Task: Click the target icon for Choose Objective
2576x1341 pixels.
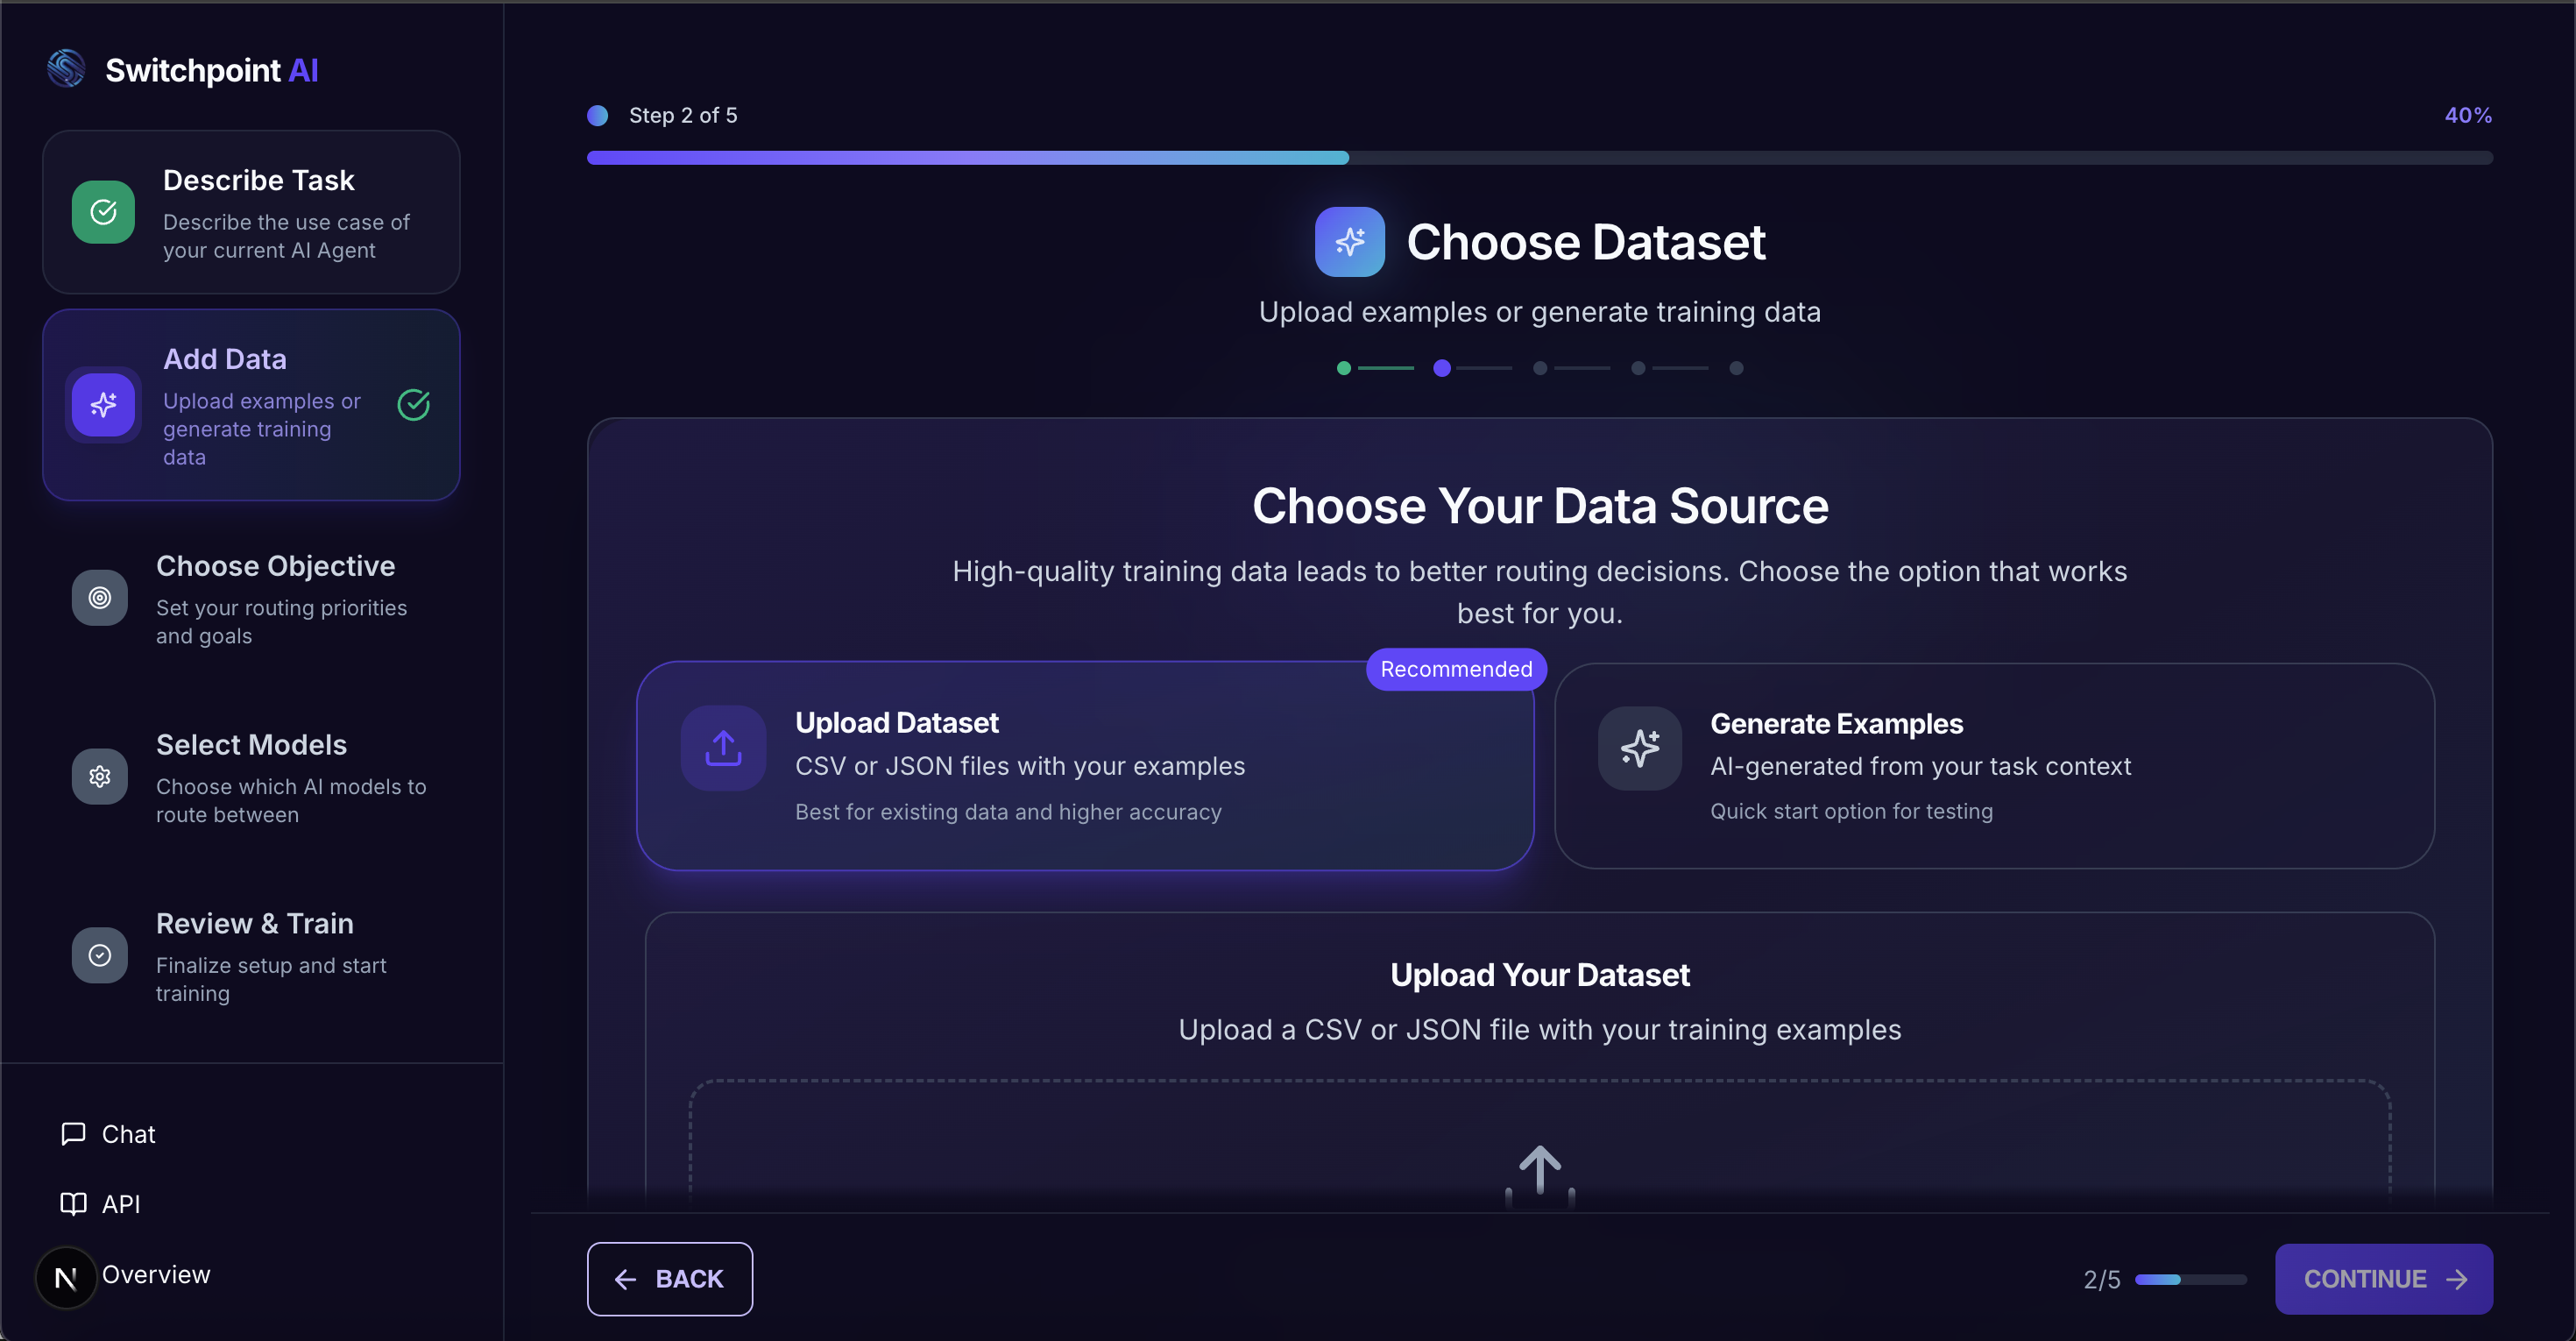Action: (100, 598)
